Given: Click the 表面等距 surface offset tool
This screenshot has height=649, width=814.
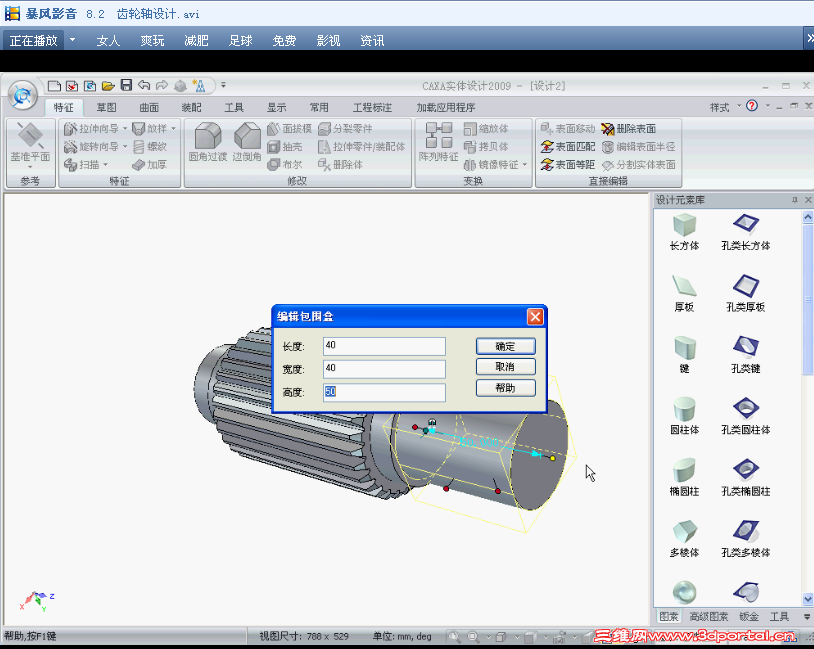Looking at the screenshot, I should pyautogui.click(x=567, y=165).
